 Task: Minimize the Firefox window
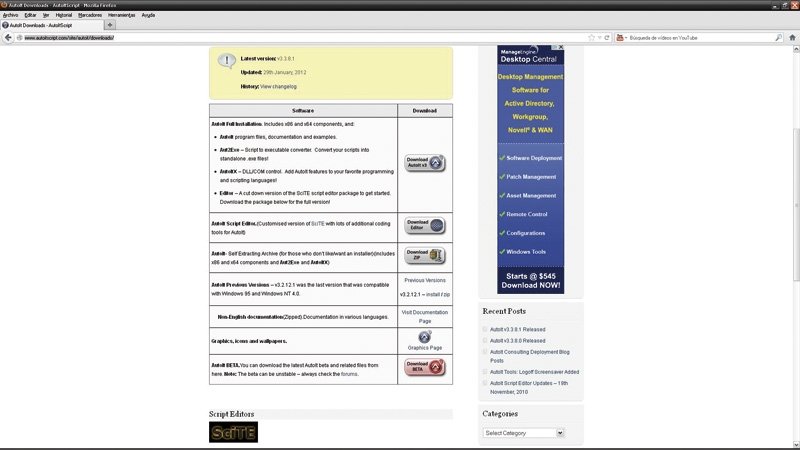pyautogui.click(x=776, y=5)
